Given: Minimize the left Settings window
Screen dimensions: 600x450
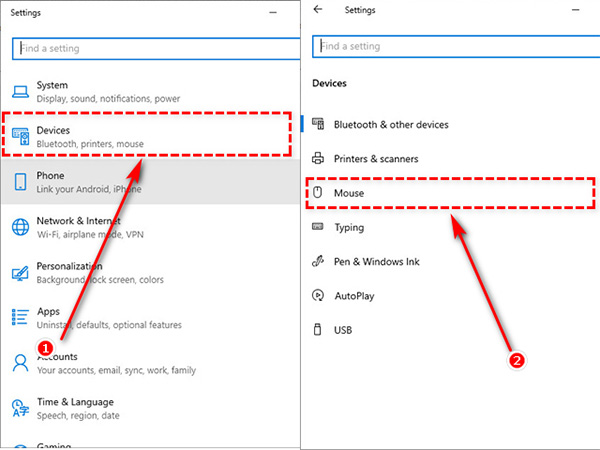Looking at the screenshot, I should [273, 10].
